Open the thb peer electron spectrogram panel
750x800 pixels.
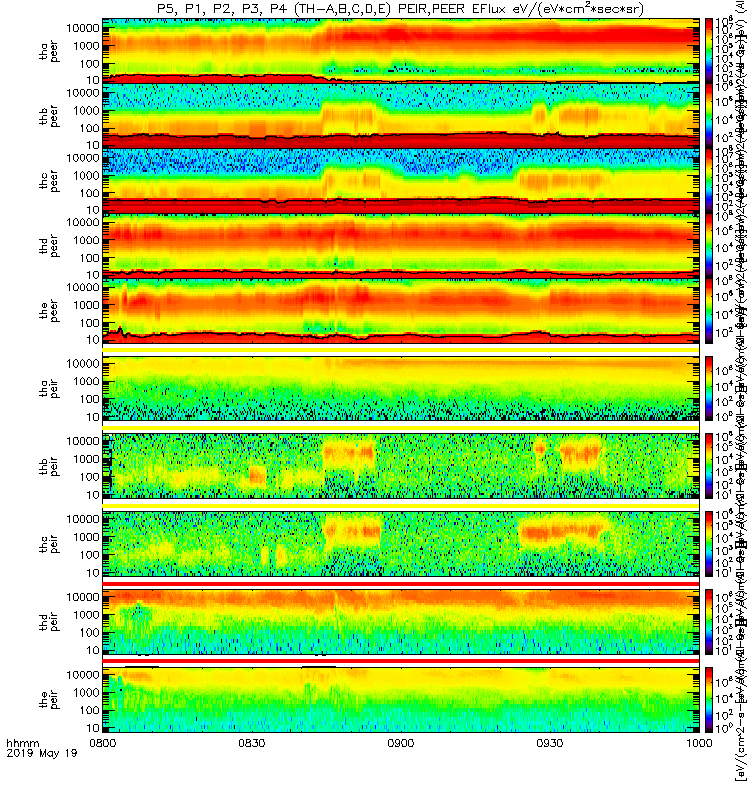(x=401, y=116)
